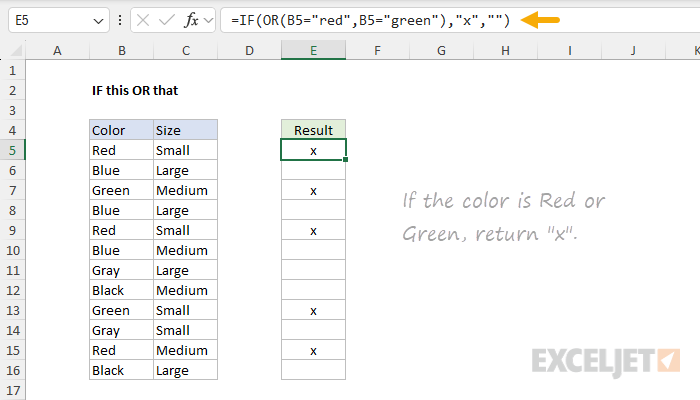Click the 'IF this OR that' title cell
The image size is (700, 400).
(135, 91)
